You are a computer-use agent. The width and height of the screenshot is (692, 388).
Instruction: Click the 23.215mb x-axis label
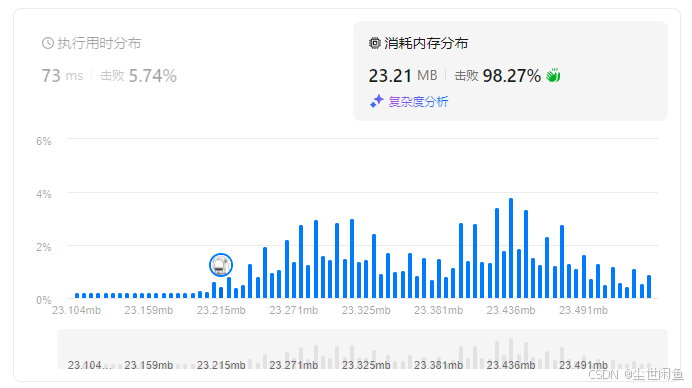(x=221, y=310)
